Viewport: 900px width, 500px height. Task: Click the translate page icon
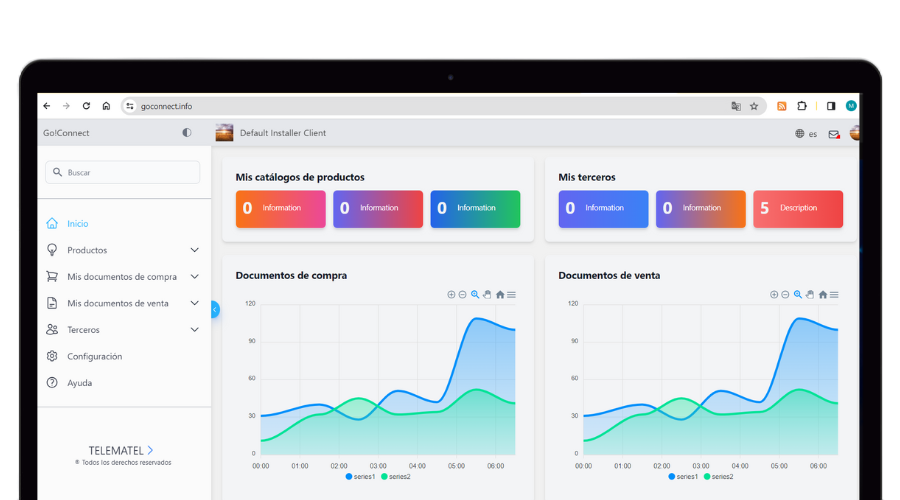[x=736, y=106]
